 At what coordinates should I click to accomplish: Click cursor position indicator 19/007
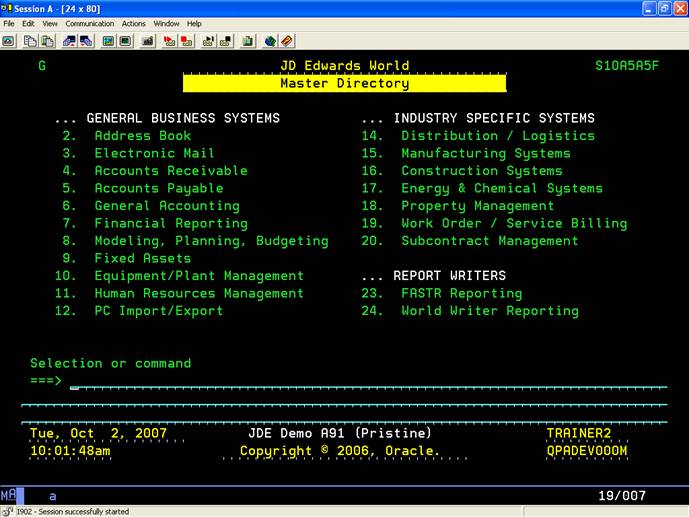coord(622,496)
